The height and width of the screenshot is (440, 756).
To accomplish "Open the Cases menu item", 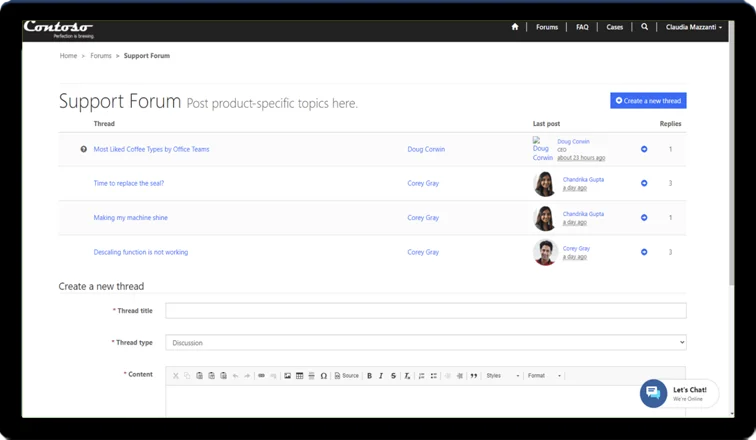I will click(614, 27).
